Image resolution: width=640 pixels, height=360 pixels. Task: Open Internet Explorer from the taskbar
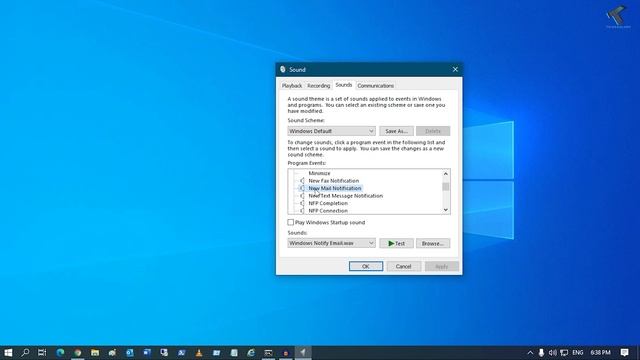pyautogui.click(x=251, y=353)
